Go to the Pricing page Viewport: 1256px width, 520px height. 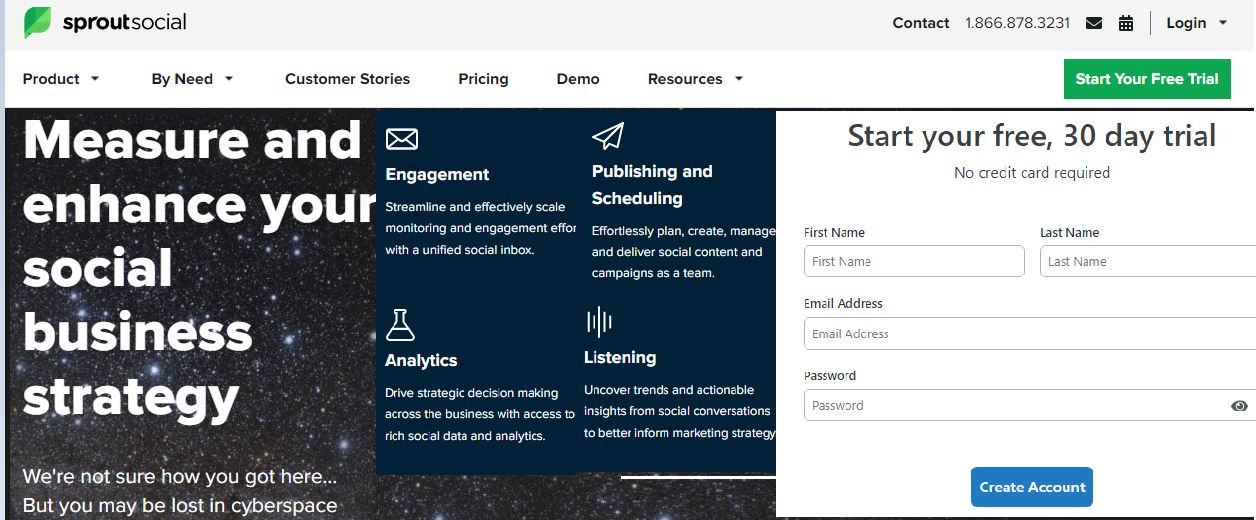tap(483, 79)
